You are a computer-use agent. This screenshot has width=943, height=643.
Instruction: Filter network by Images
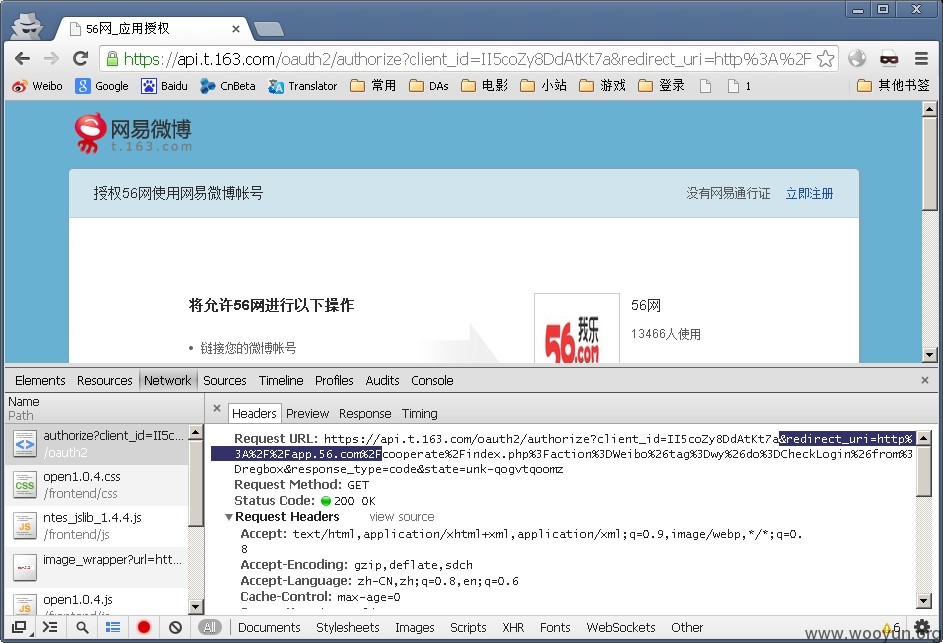pos(414,627)
